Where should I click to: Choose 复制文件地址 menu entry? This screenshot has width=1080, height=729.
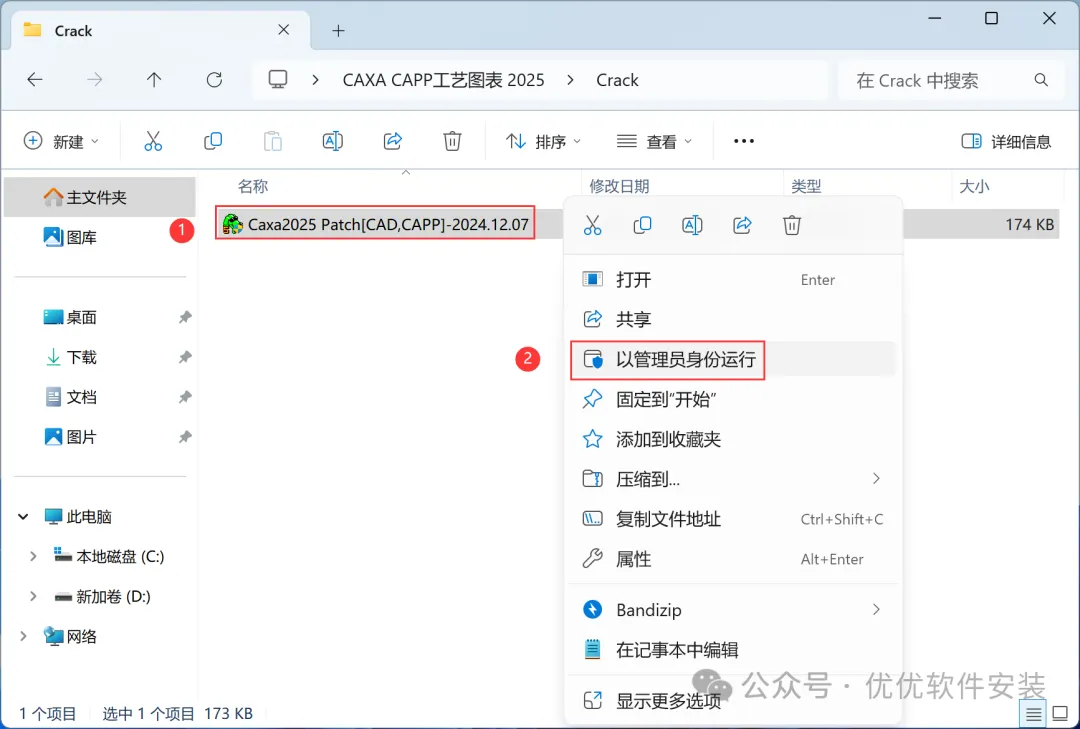[x=734, y=519]
